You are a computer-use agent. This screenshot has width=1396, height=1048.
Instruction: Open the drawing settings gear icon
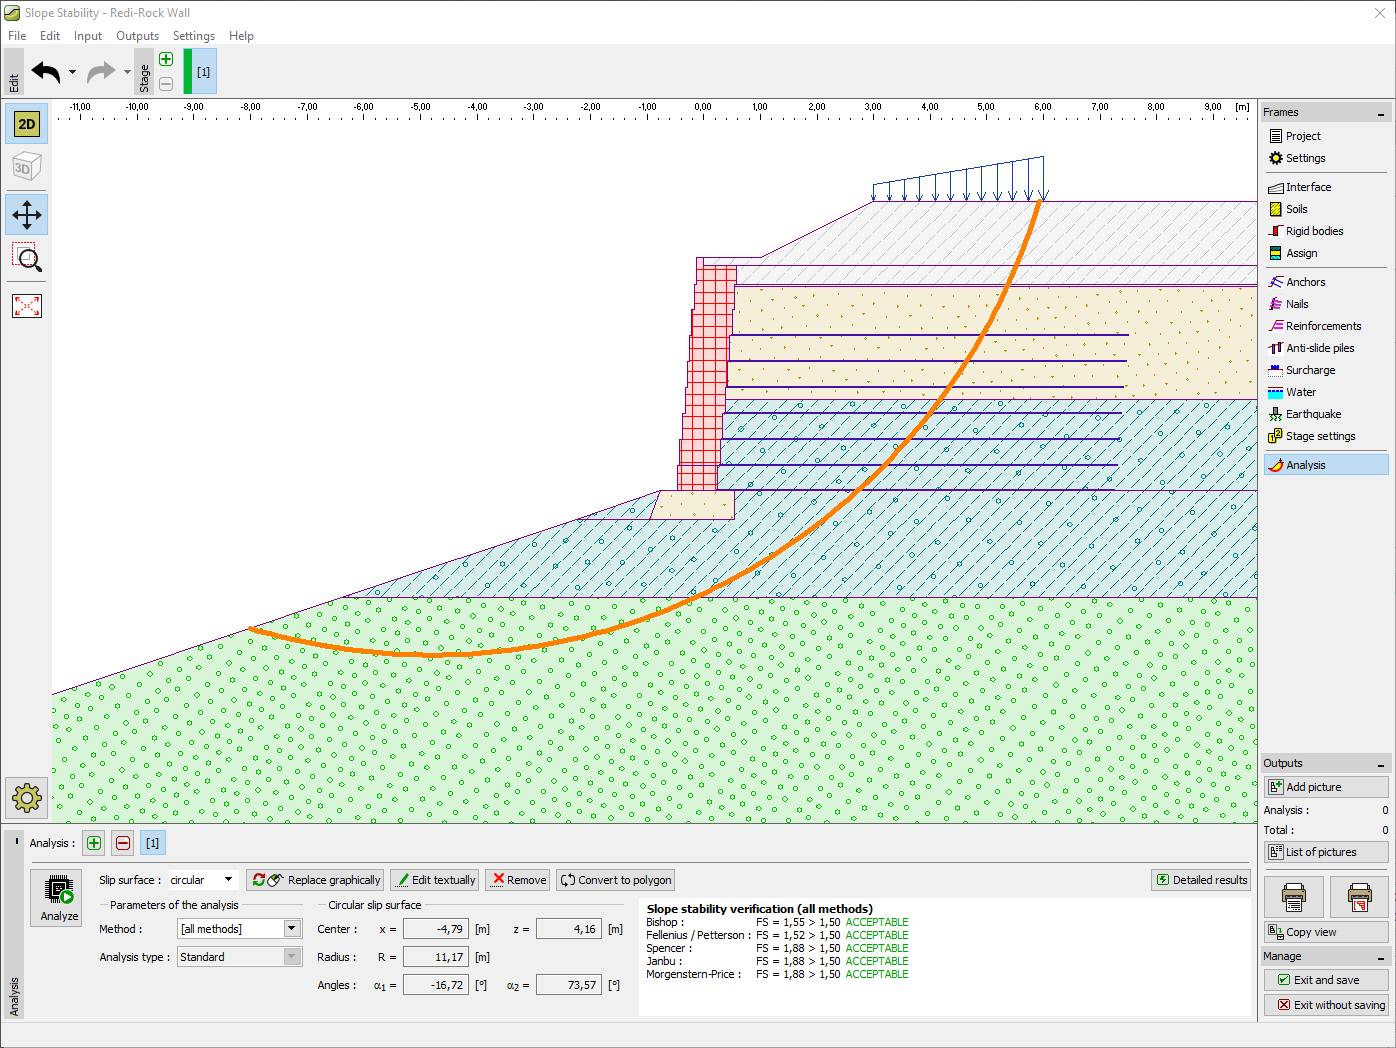27,797
